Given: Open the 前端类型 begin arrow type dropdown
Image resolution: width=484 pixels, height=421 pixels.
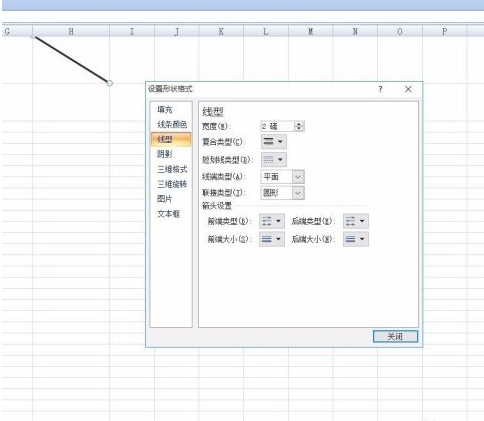Looking at the screenshot, I should (x=272, y=221).
